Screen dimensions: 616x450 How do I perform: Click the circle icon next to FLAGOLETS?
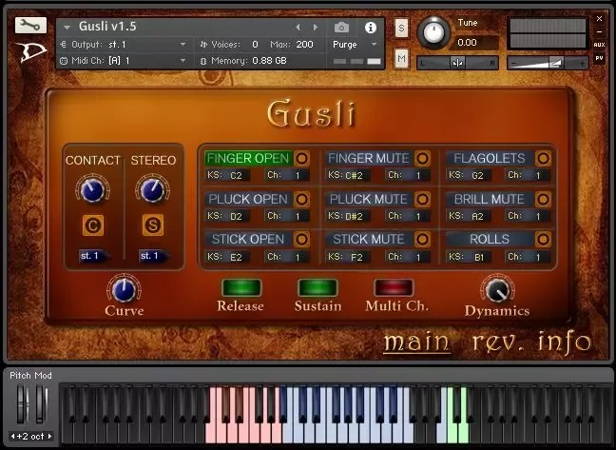[542, 158]
